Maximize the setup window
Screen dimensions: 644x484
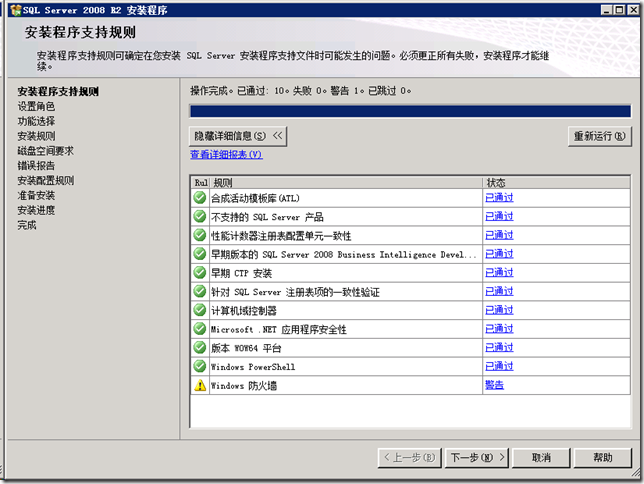[619, 9]
